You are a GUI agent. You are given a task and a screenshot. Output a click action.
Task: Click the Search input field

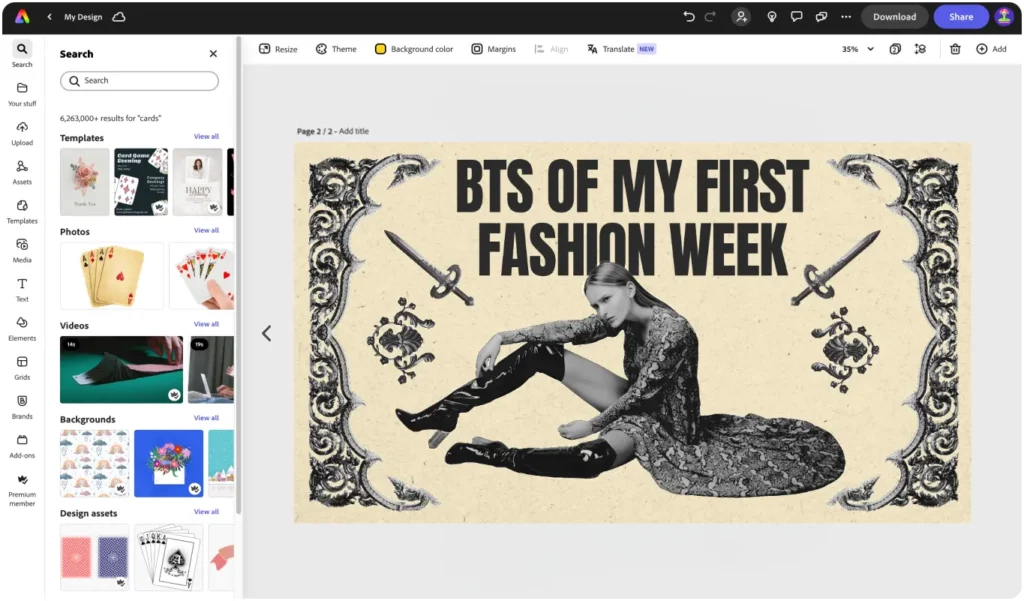click(x=140, y=81)
